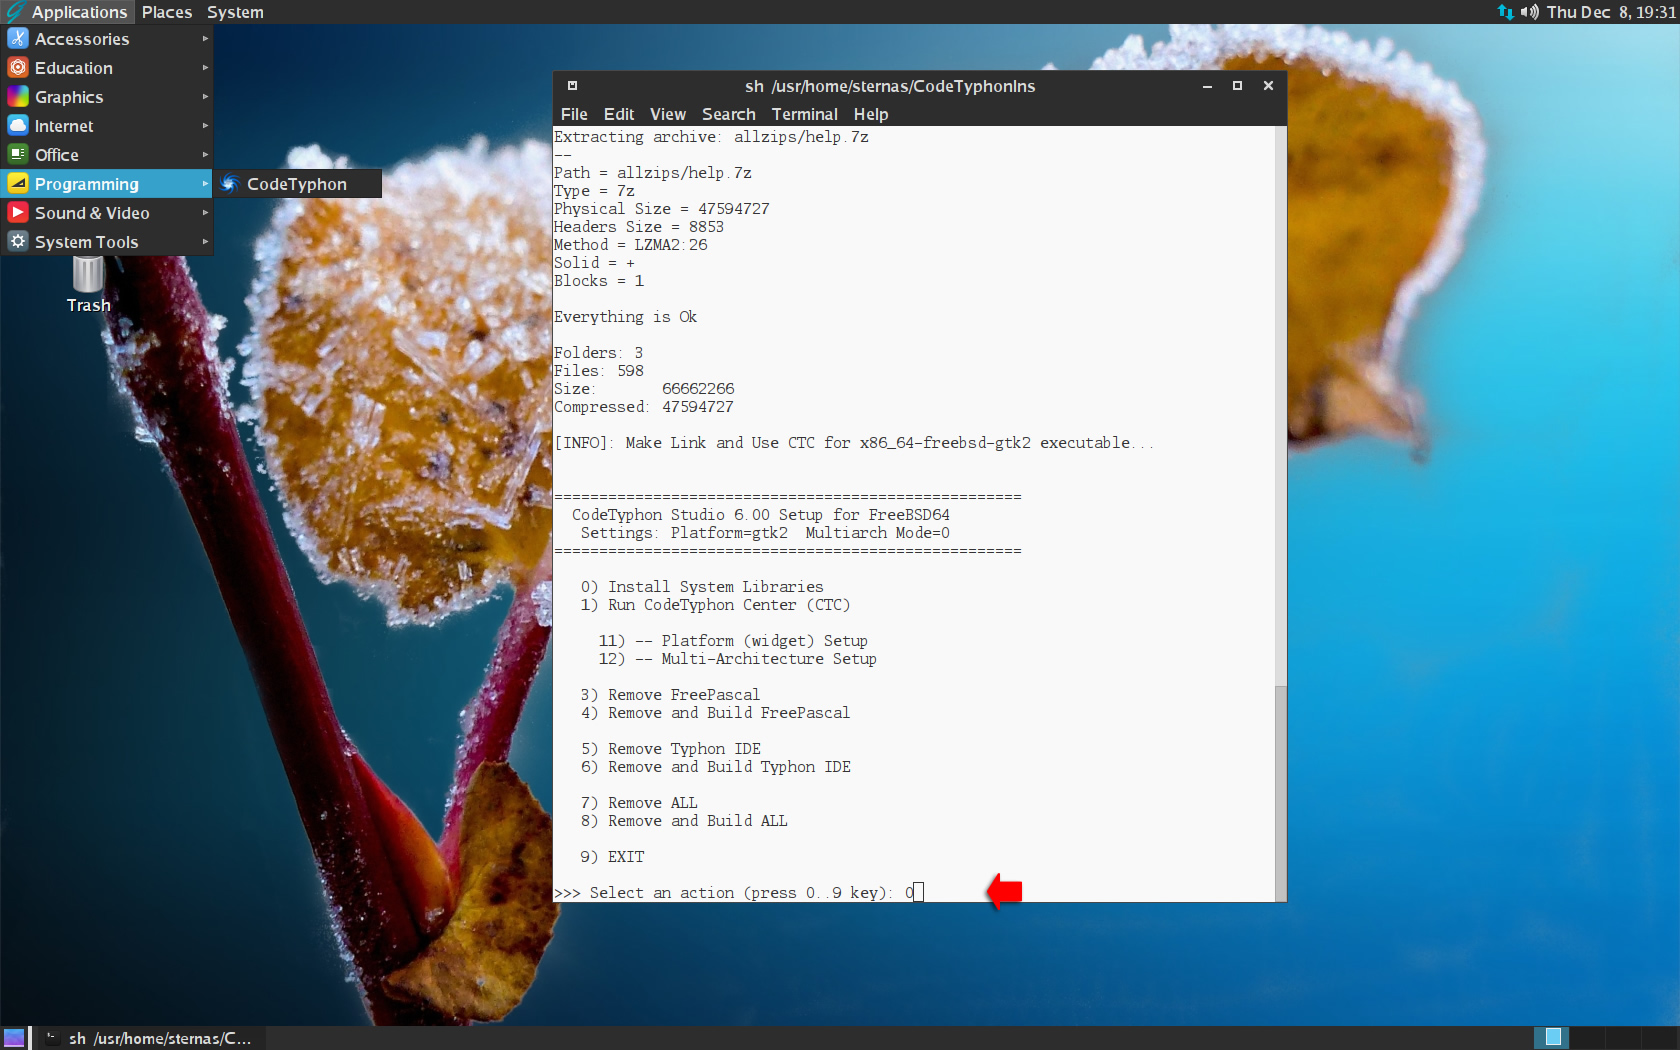Expand the Internet submenu arrow
Viewport: 1680px width, 1050px height.
(205, 126)
